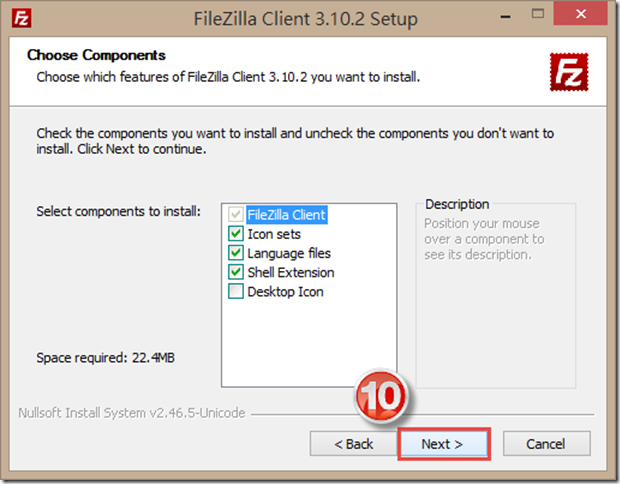Enable the Desktop Icon checkbox
Image resolution: width=620 pixels, height=484 pixels.
(236, 291)
